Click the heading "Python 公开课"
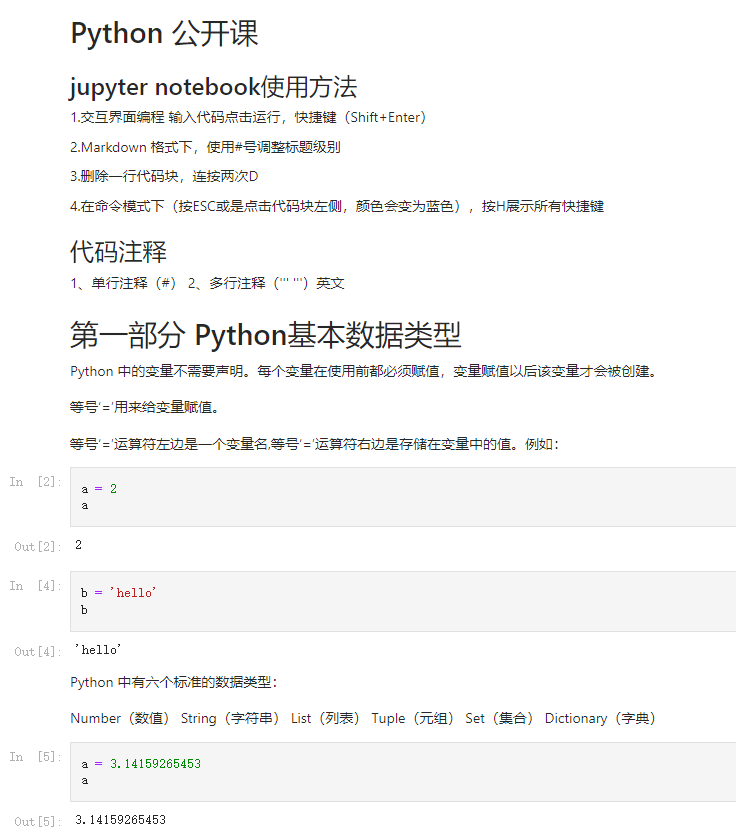 [164, 34]
